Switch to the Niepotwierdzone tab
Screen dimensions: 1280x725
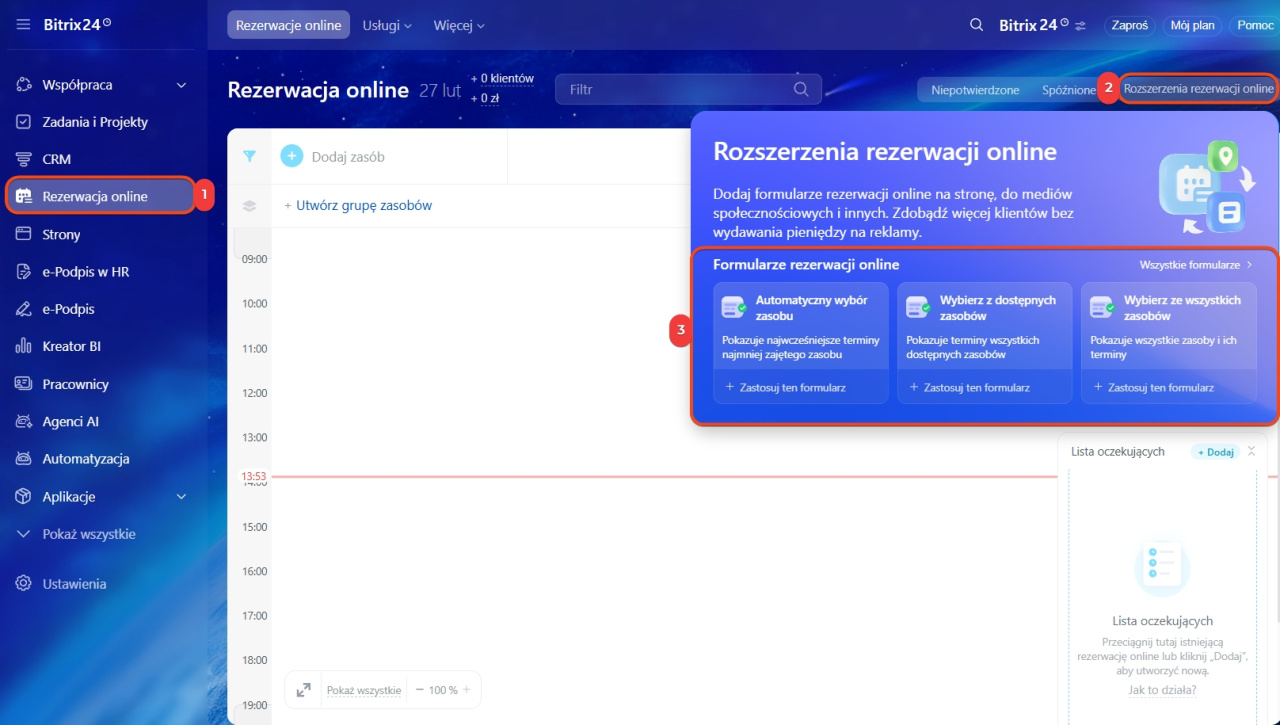[x=974, y=90]
